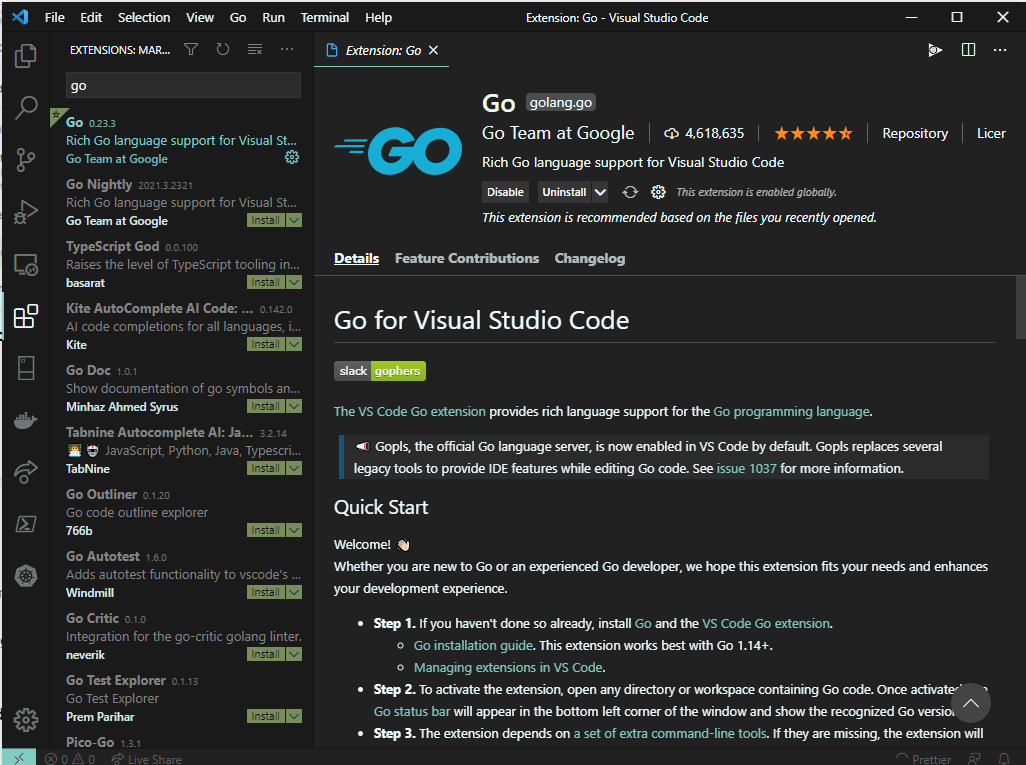Viewport: 1026px width, 765px height.
Task: Open the File menu
Action: 54,18
